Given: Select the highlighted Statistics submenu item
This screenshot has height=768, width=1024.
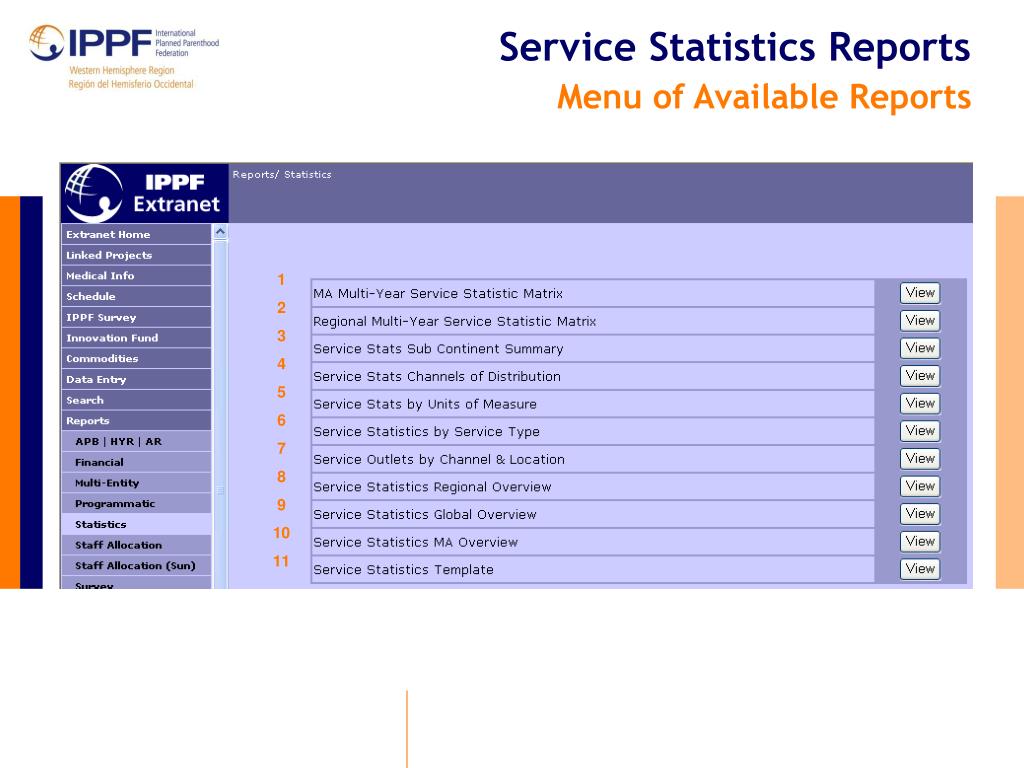Looking at the screenshot, I should tap(136, 524).
